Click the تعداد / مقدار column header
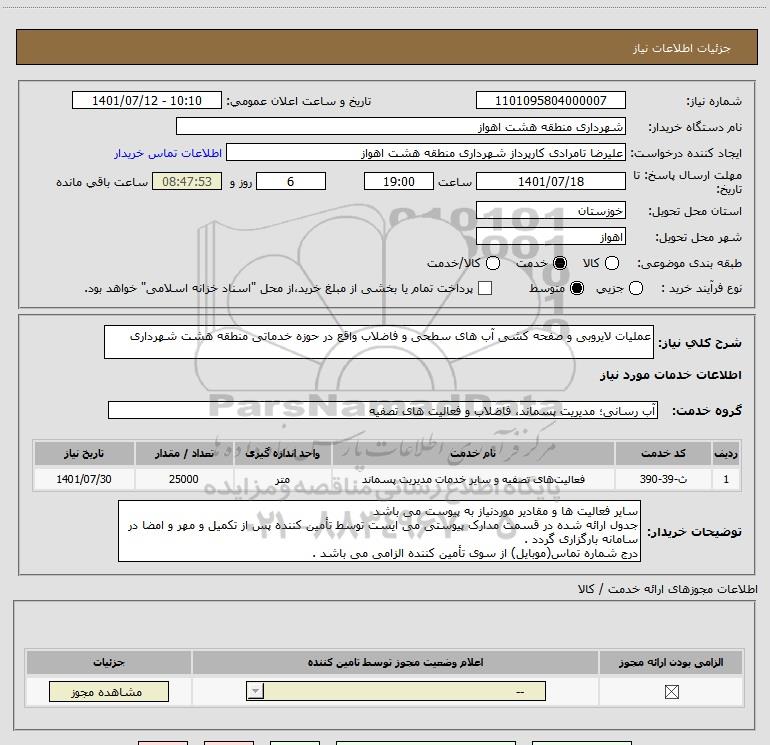 coord(184,453)
